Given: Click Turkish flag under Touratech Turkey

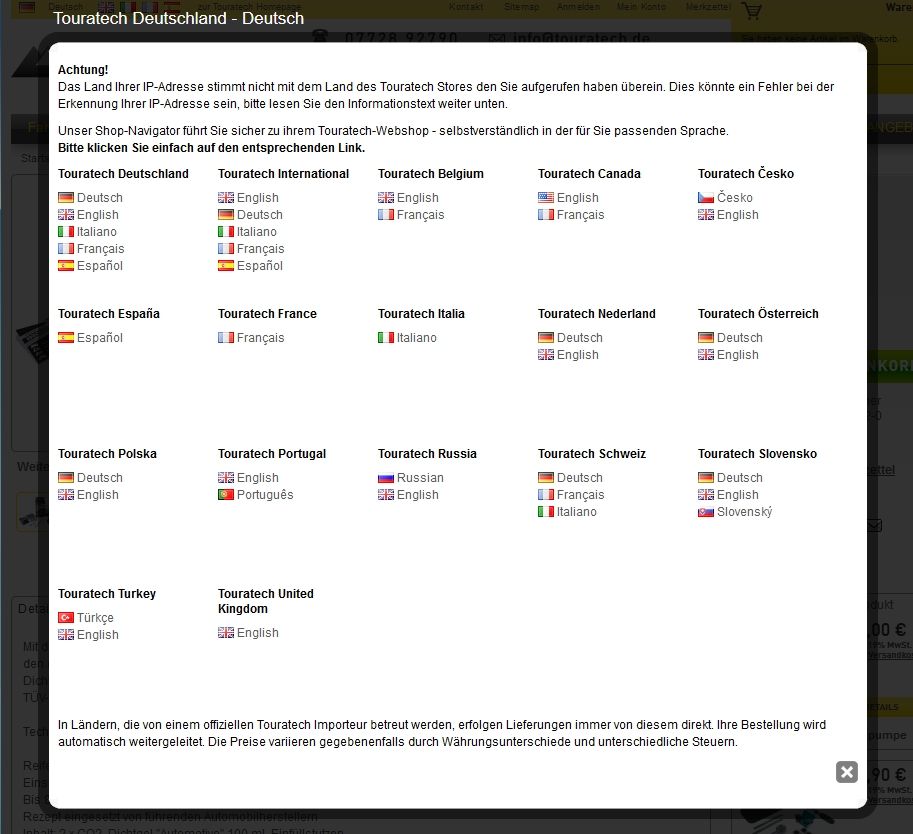Looking at the screenshot, I should click(66, 618).
